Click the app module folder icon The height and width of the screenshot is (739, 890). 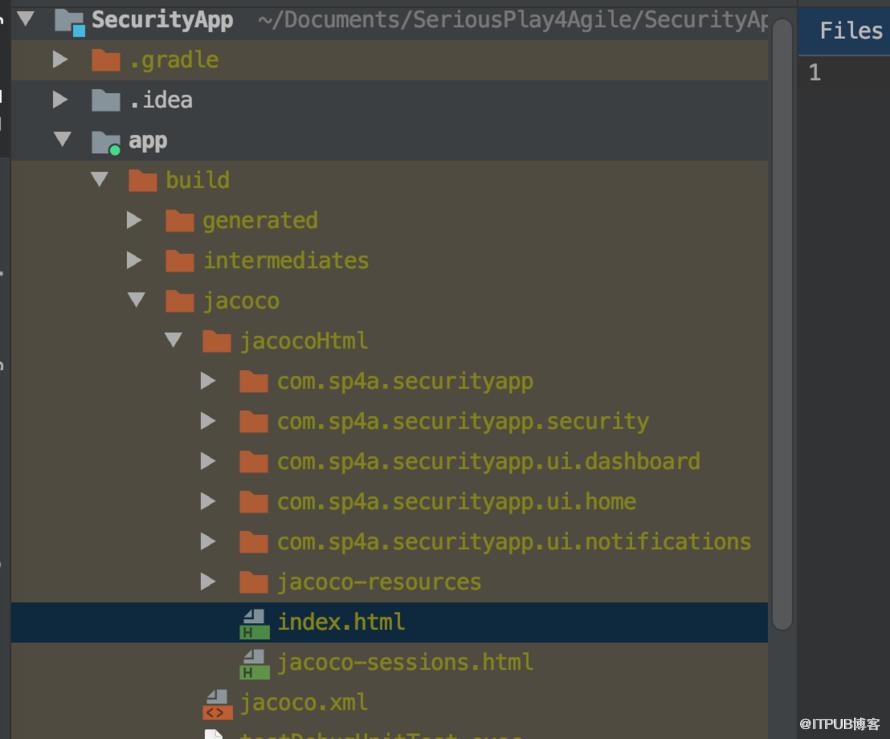[x=106, y=142]
